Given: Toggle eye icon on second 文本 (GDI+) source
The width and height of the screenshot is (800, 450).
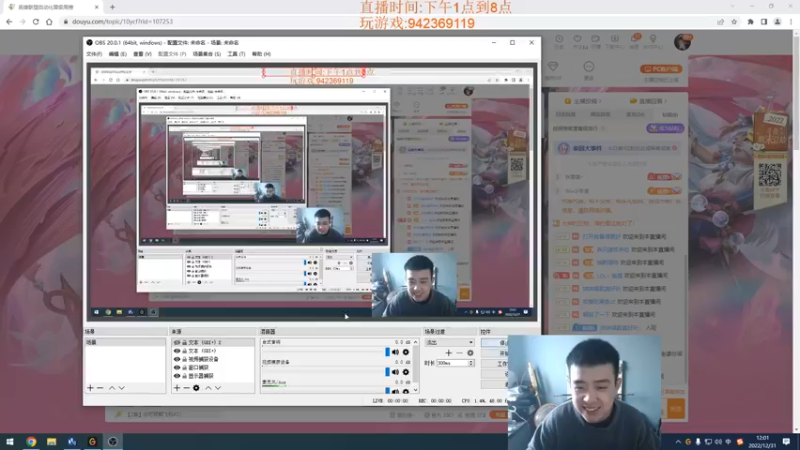Looking at the screenshot, I should pyautogui.click(x=177, y=351).
